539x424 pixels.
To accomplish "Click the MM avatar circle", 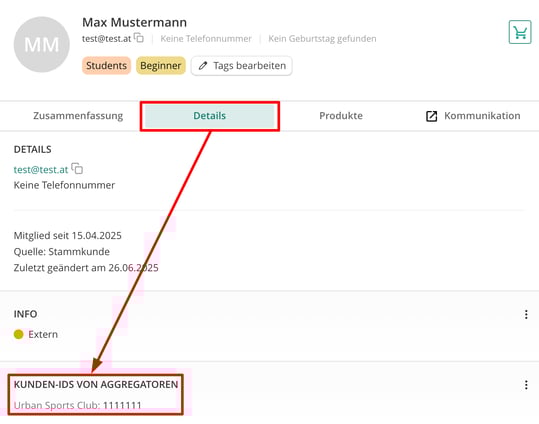I will [42, 44].
